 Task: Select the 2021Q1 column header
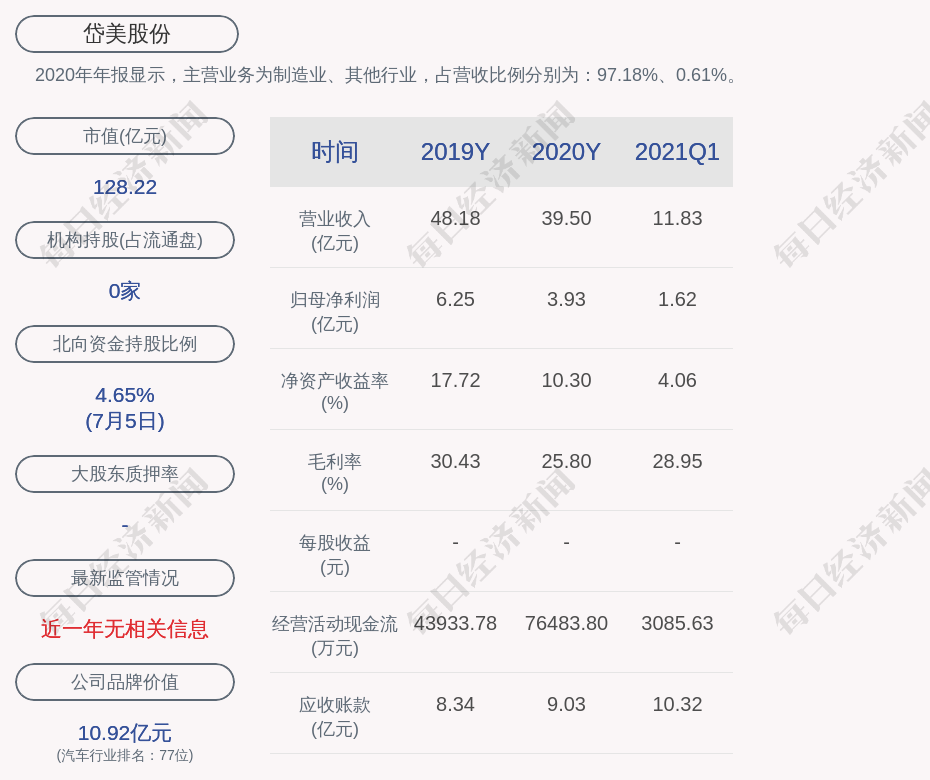tap(677, 152)
